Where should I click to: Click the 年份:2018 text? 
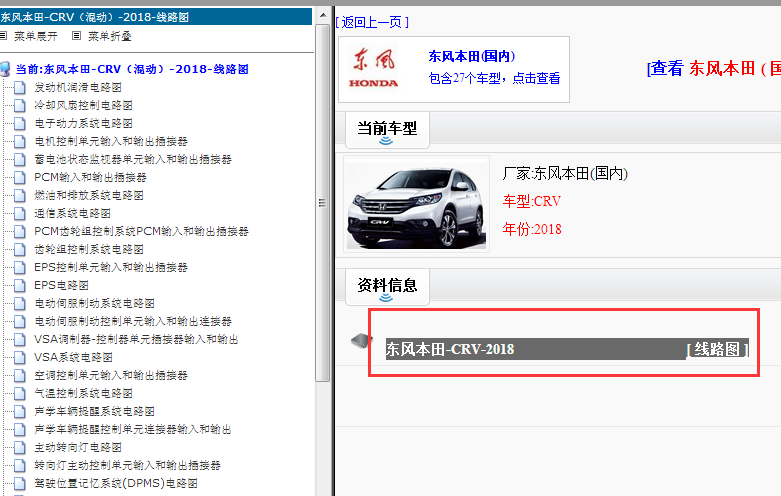click(x=531, y=229)
